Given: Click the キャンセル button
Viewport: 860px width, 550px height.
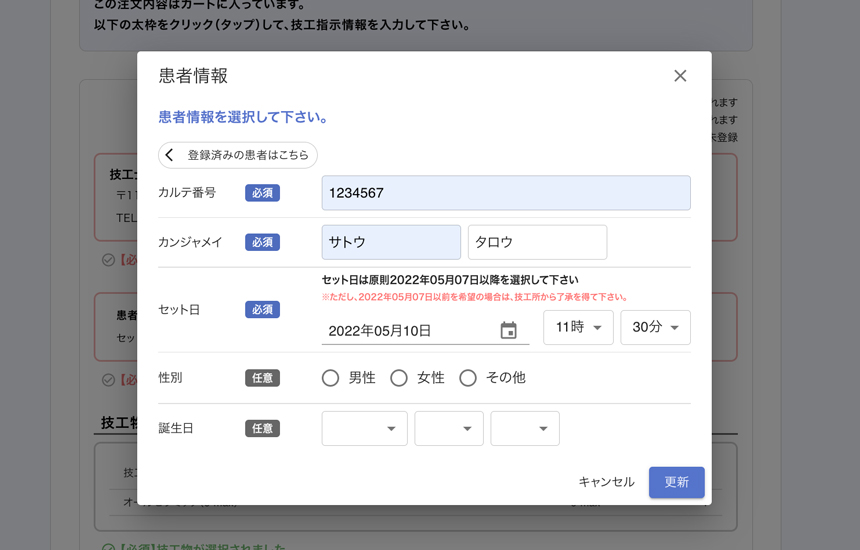Looking at the screenshot, I should pyautogui.click(x=606, y=482).
